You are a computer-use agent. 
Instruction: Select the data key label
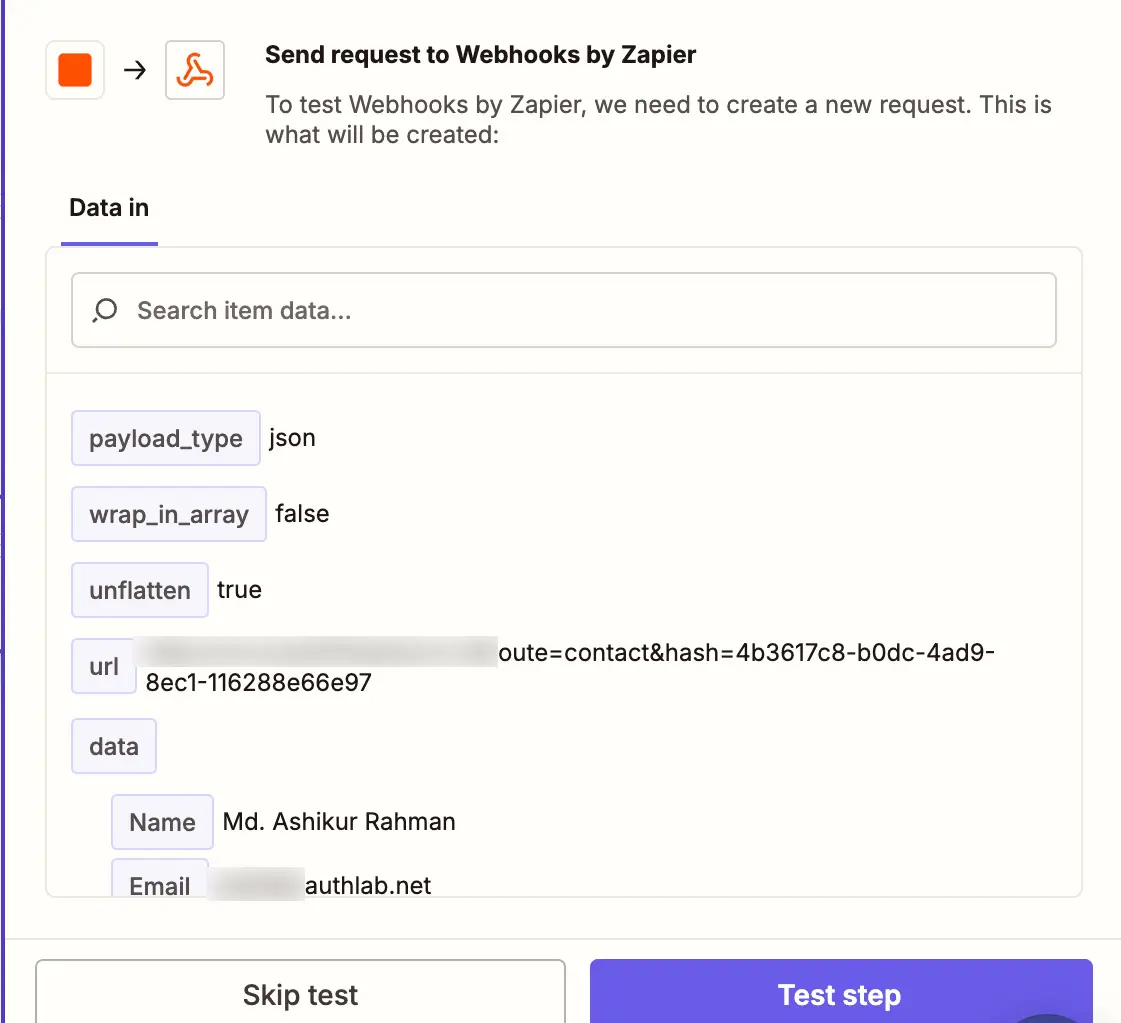tap(114, 746)
